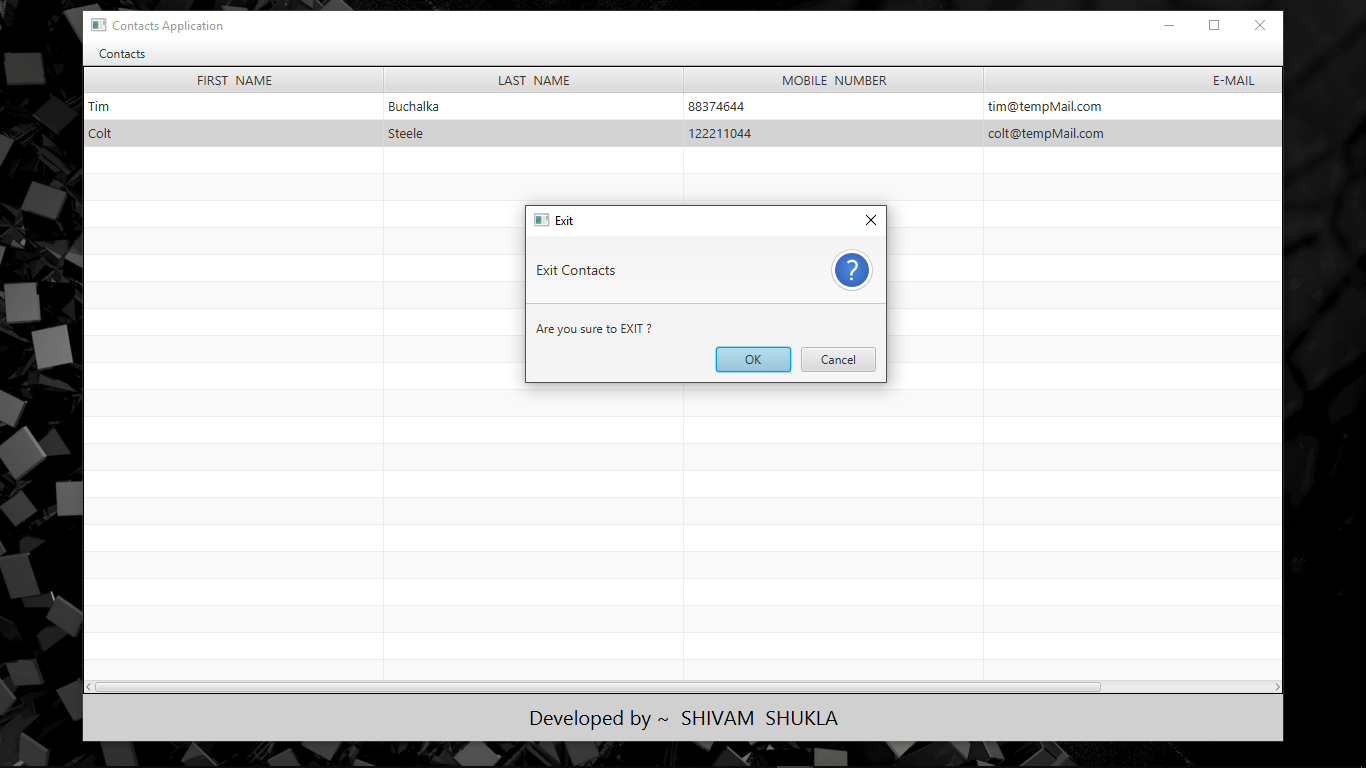Click the Contacts Application title bar icon
The image size is (1366, 768).
pyautogui.click(x=98, y=25)
